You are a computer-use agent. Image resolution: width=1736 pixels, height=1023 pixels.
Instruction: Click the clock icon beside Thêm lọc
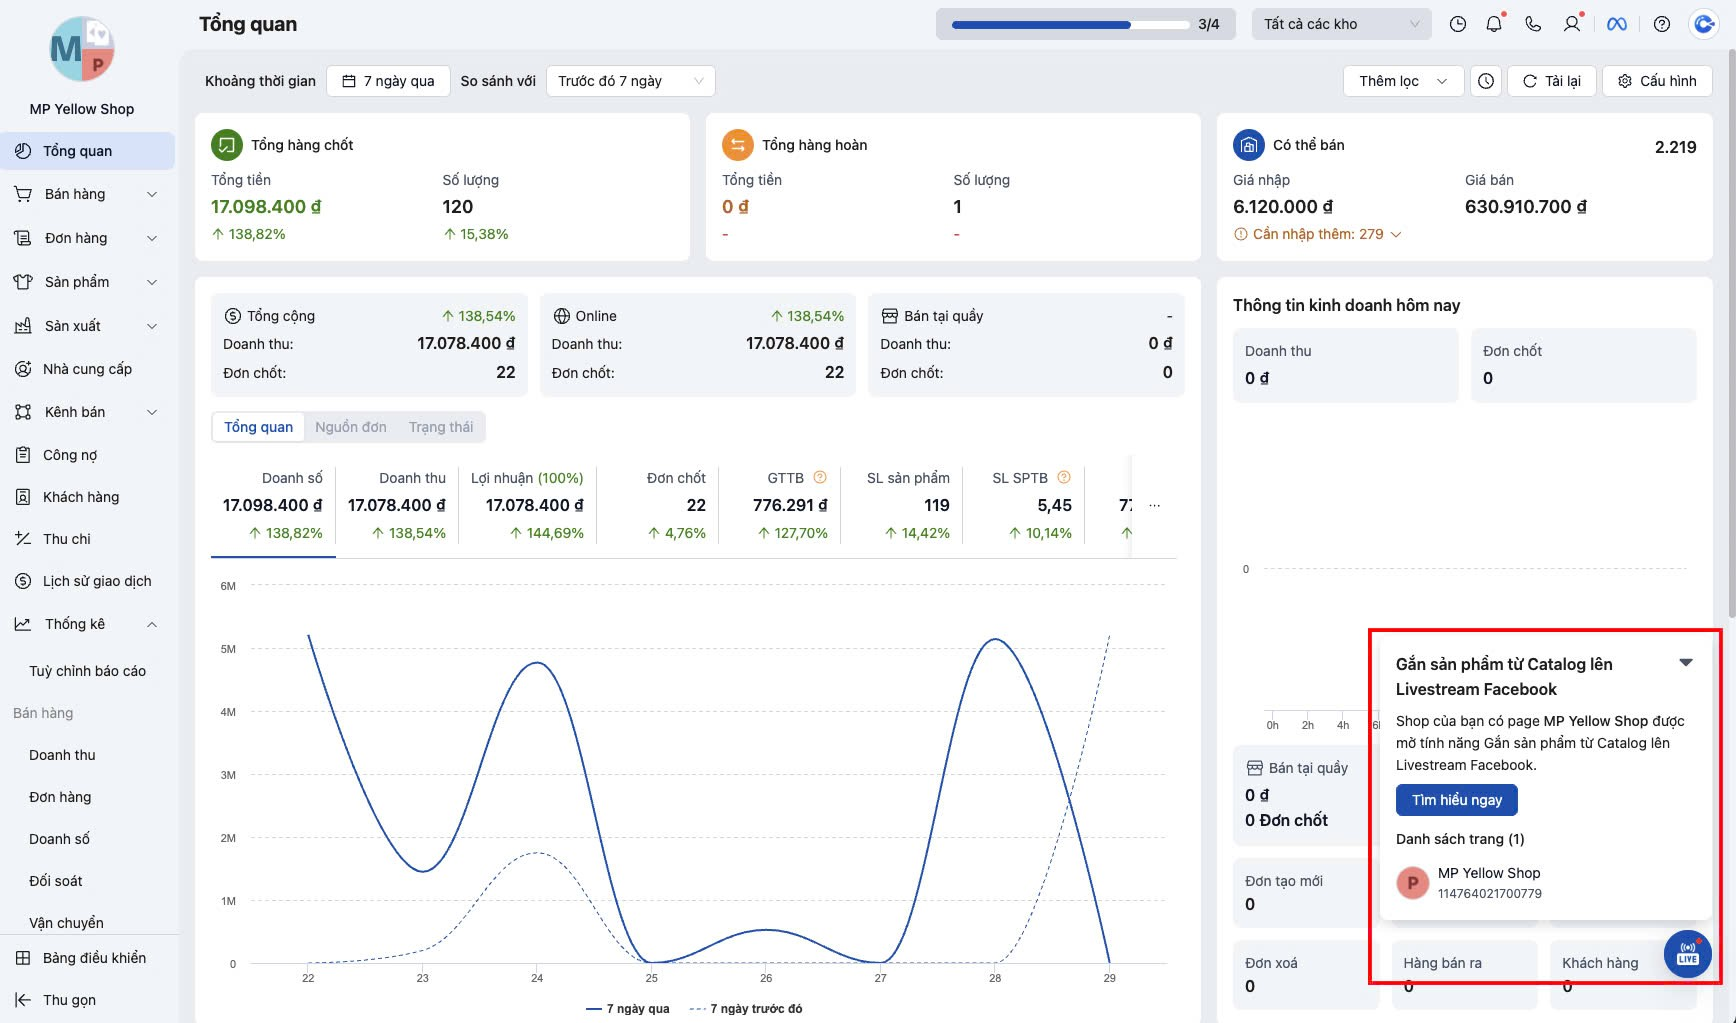[1486, 81]
